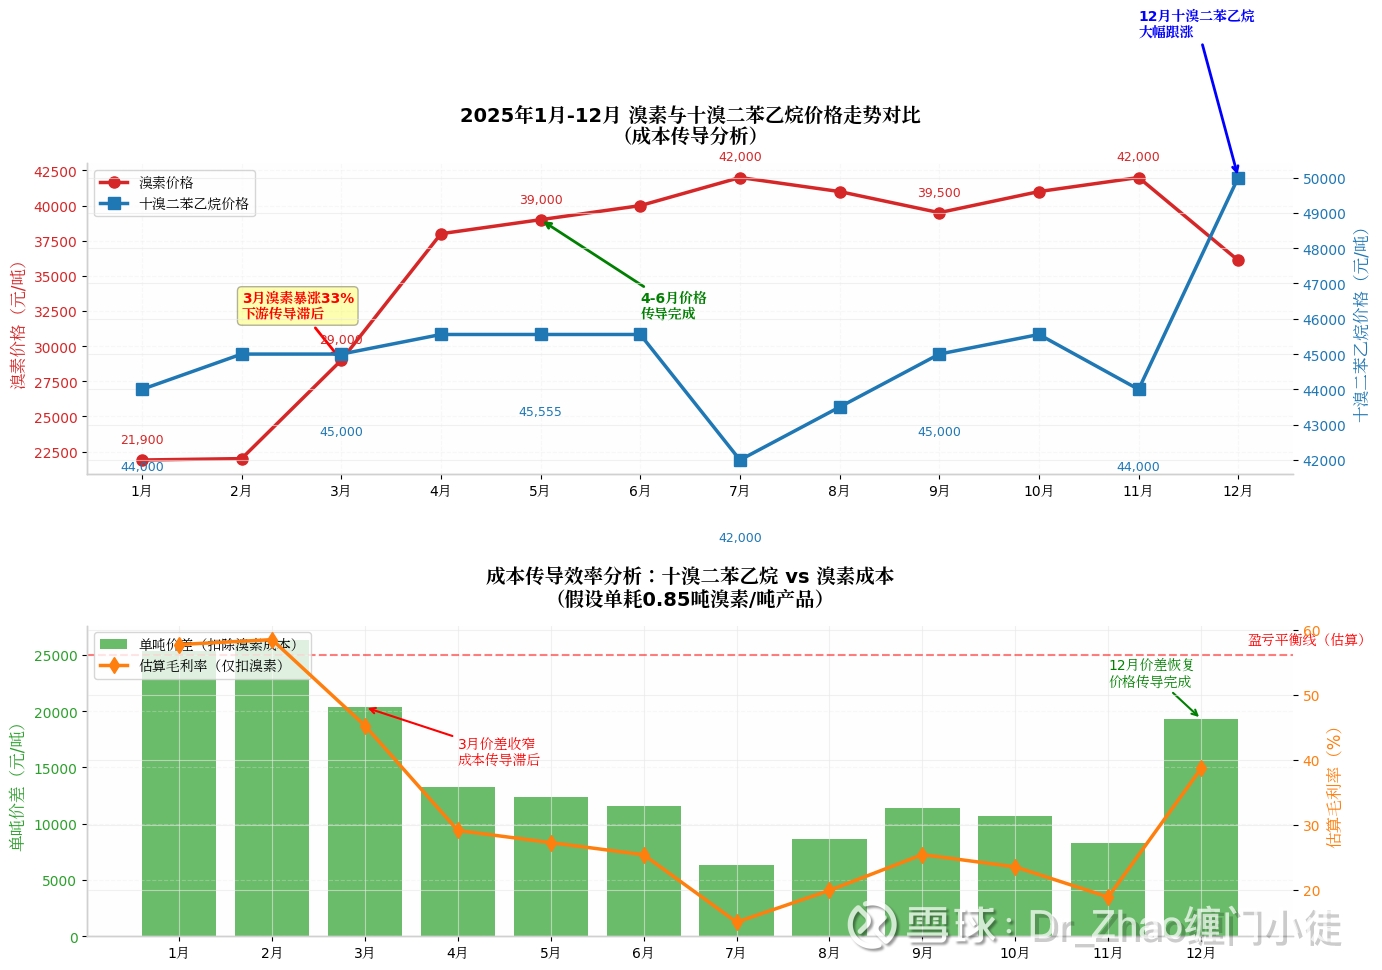Select the July red 42,000 data point

[740, 178]
